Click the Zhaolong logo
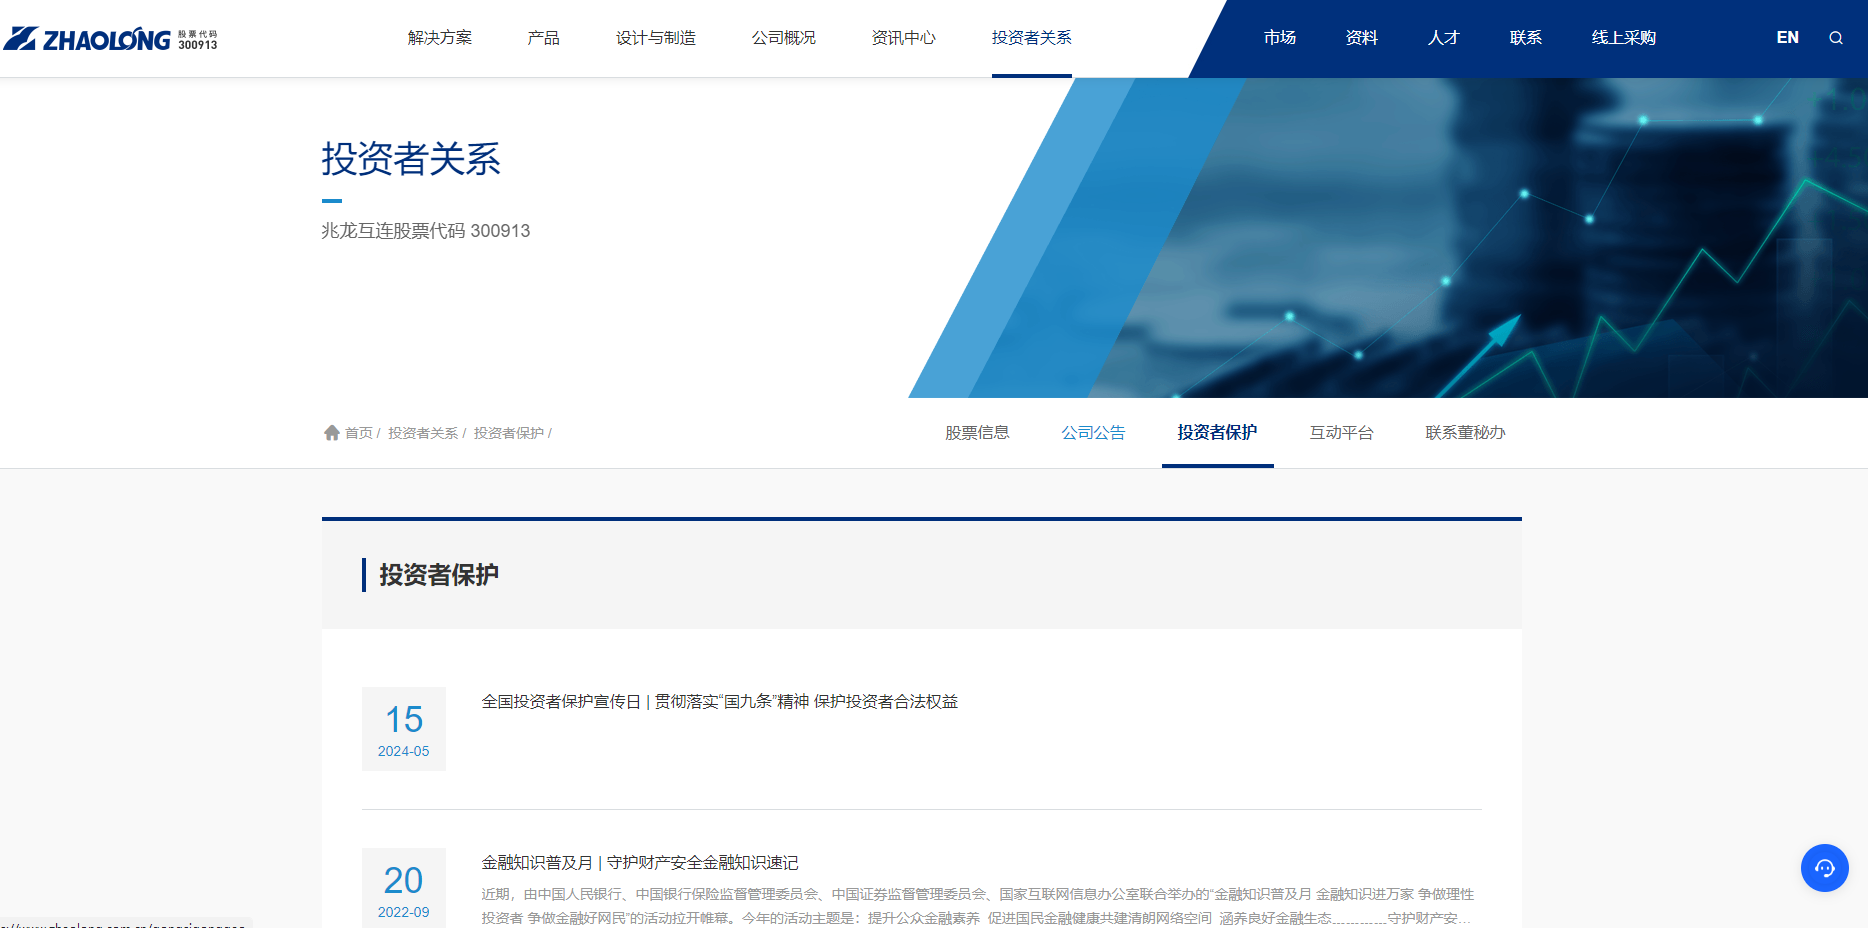Screen dimensions: 1868x928 [110, 39]
